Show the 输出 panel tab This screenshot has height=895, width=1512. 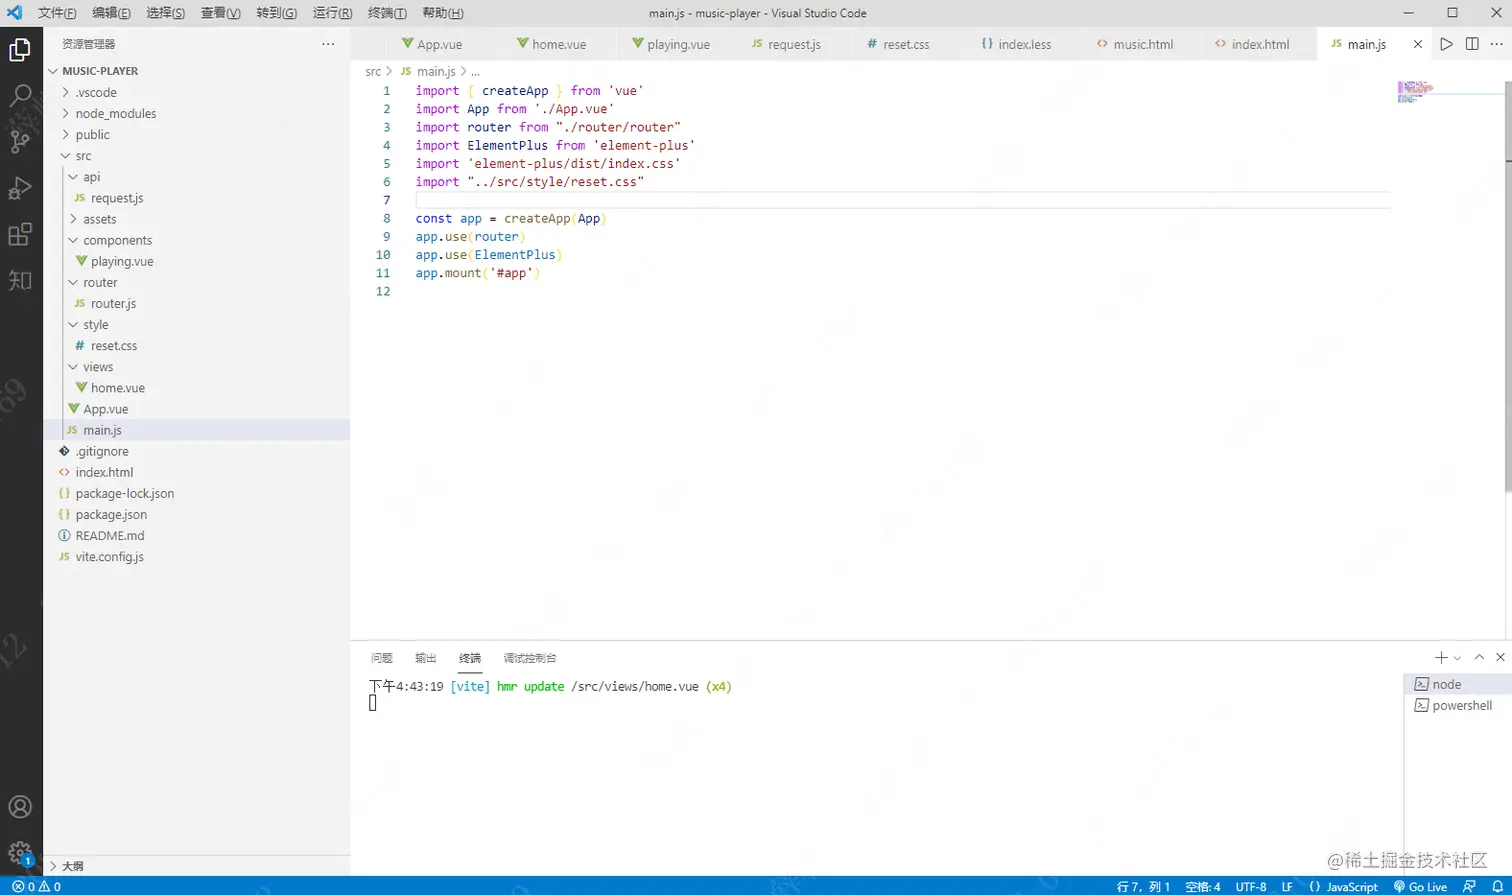426,658
